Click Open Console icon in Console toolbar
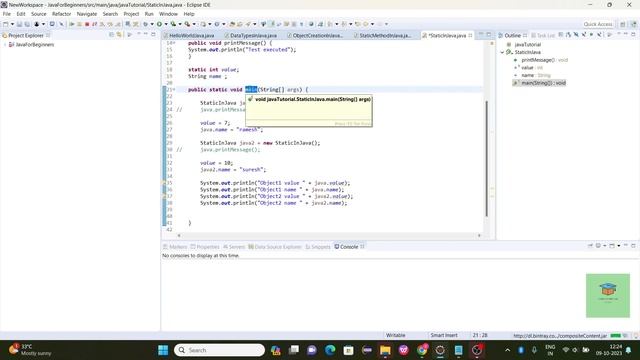Screen dimensions: 640x360 coord(612,246)
